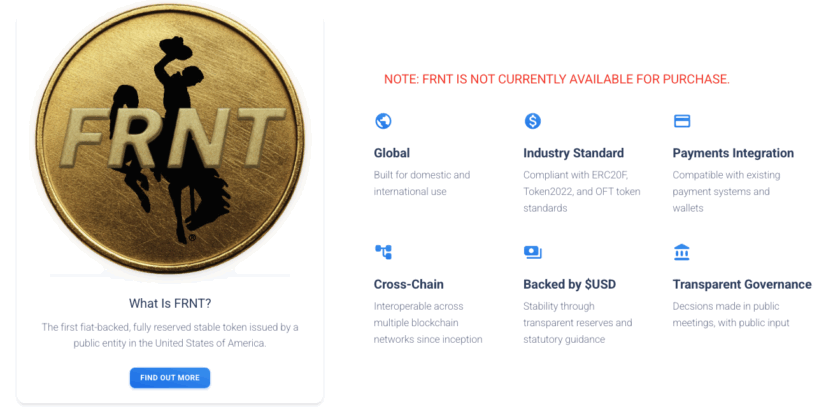840x409 pixels.
Task: Click the Cross-Chain network nodes icon
Action: click(382, 252)
